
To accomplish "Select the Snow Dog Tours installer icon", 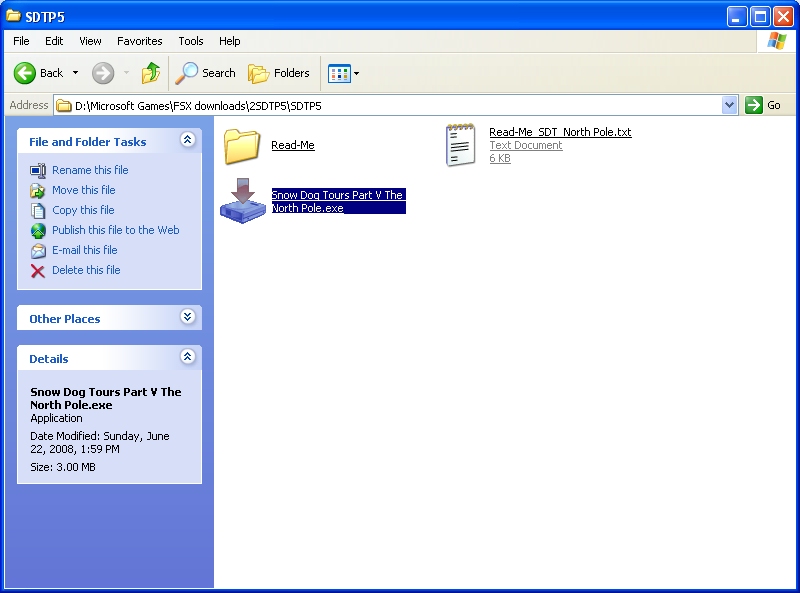I will (x=243, y=200).
